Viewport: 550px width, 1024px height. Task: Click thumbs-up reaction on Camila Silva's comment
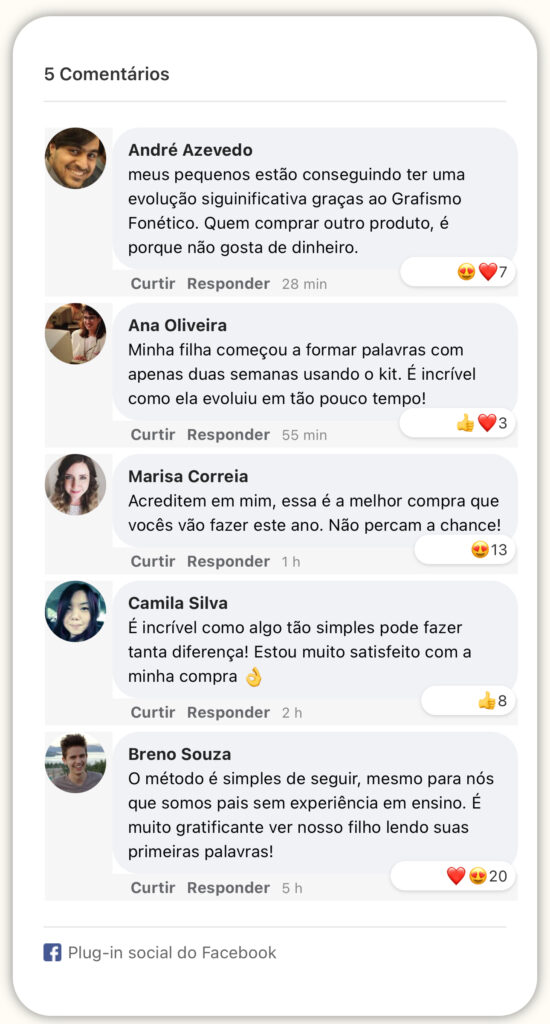pyautogui.click(x=487, y=701)
